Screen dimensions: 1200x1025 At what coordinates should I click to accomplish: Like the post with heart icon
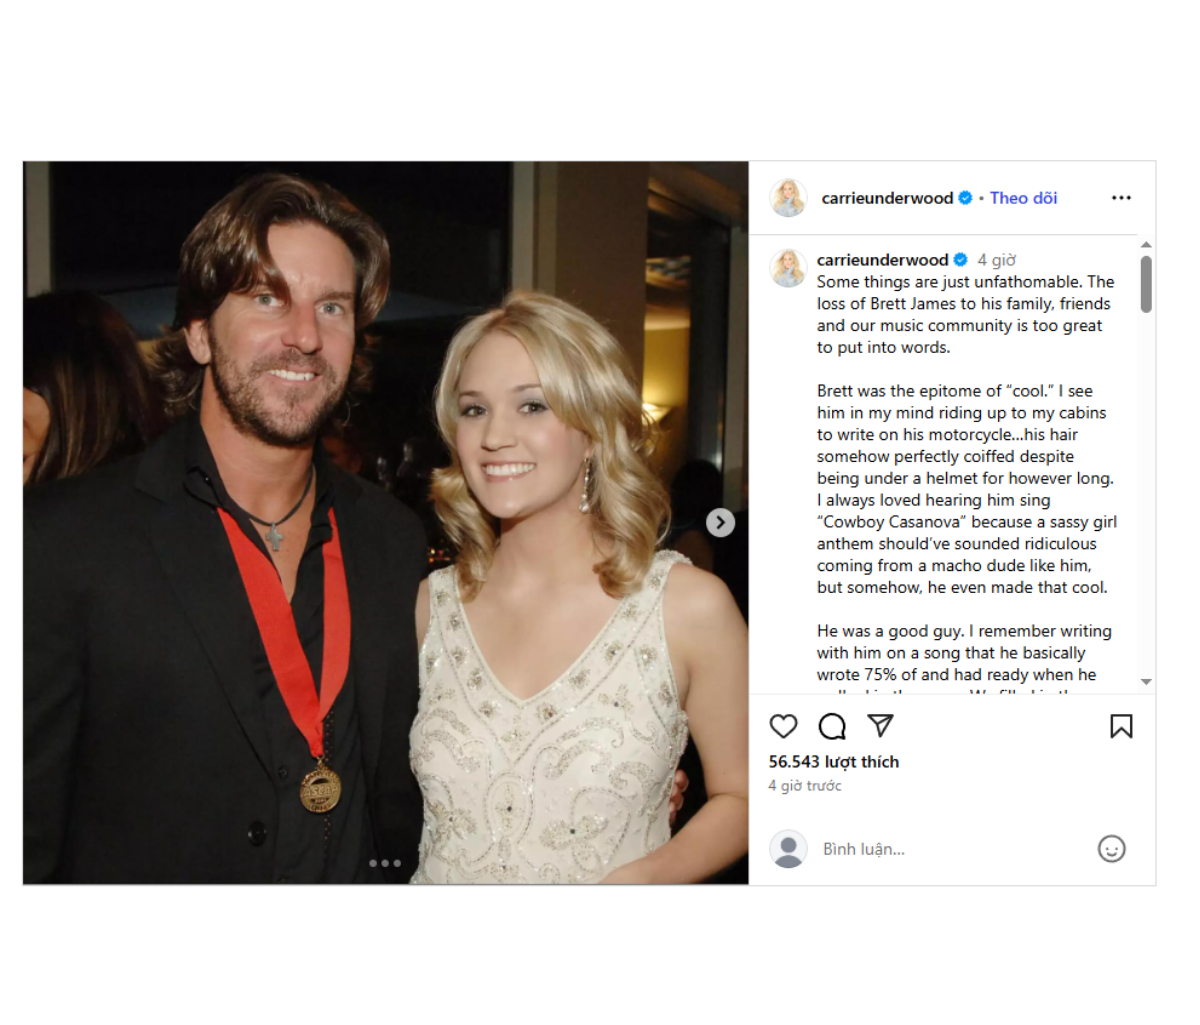[x=783, y=726]
